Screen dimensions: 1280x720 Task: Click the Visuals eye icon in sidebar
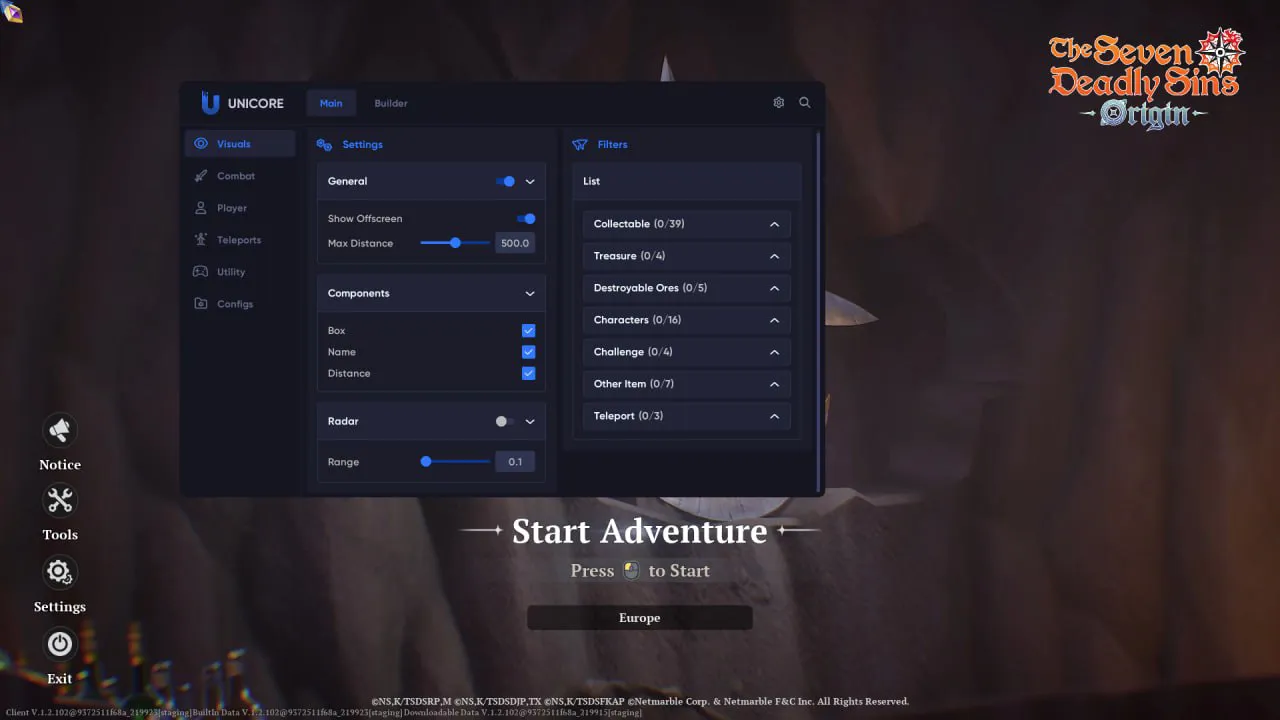point(201,144)
